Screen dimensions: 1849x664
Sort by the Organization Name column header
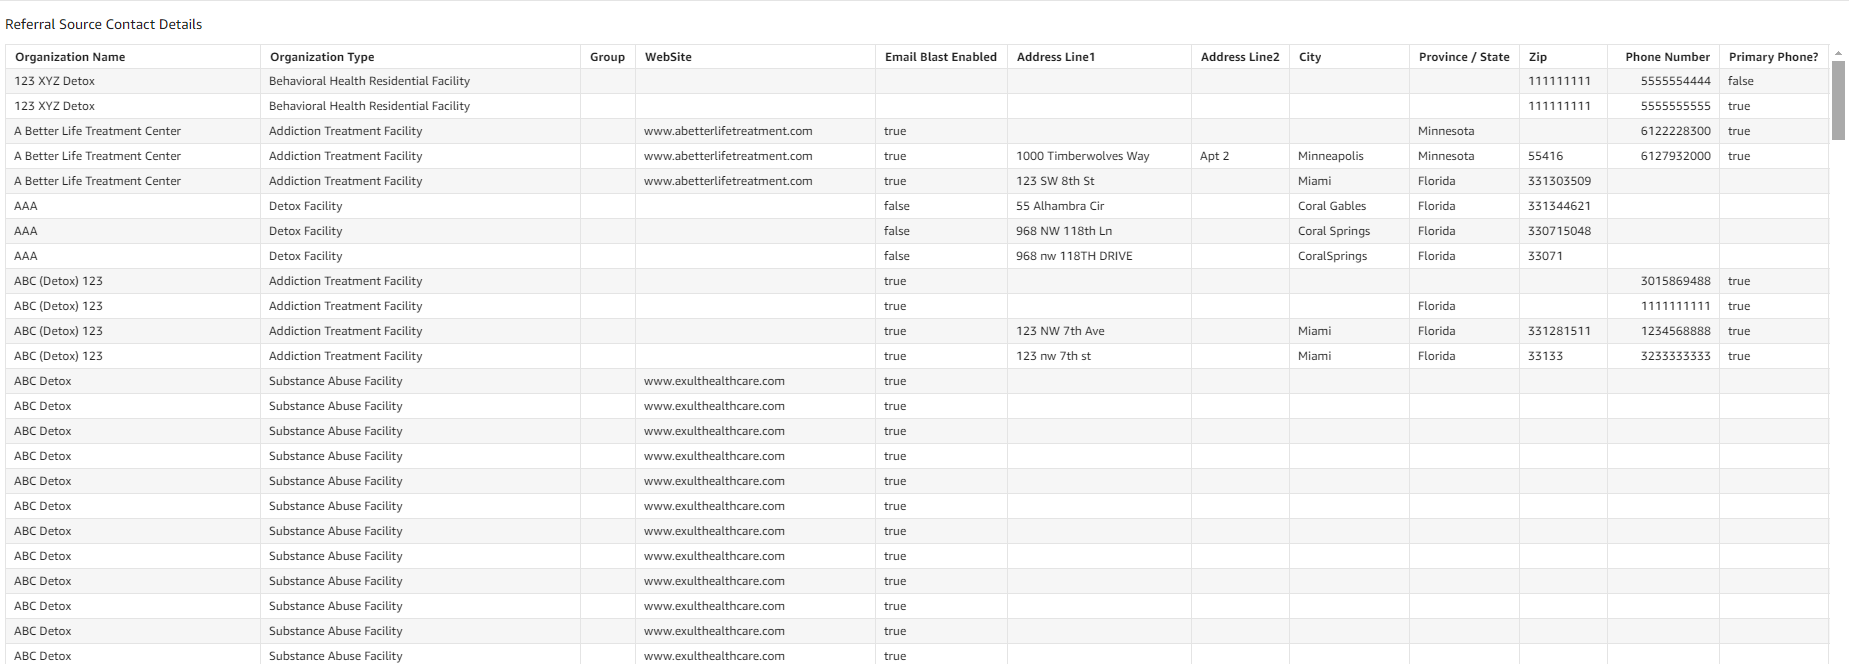pyautogui.click(x=70, y=57)
